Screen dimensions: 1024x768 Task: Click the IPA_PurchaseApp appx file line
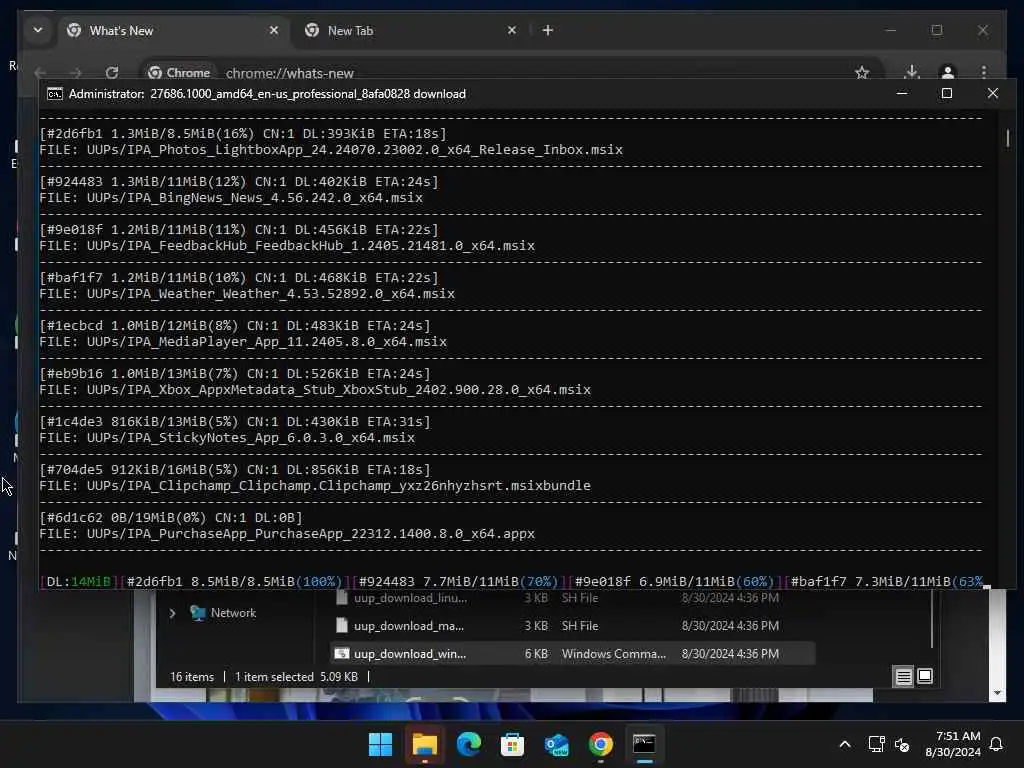287,534
